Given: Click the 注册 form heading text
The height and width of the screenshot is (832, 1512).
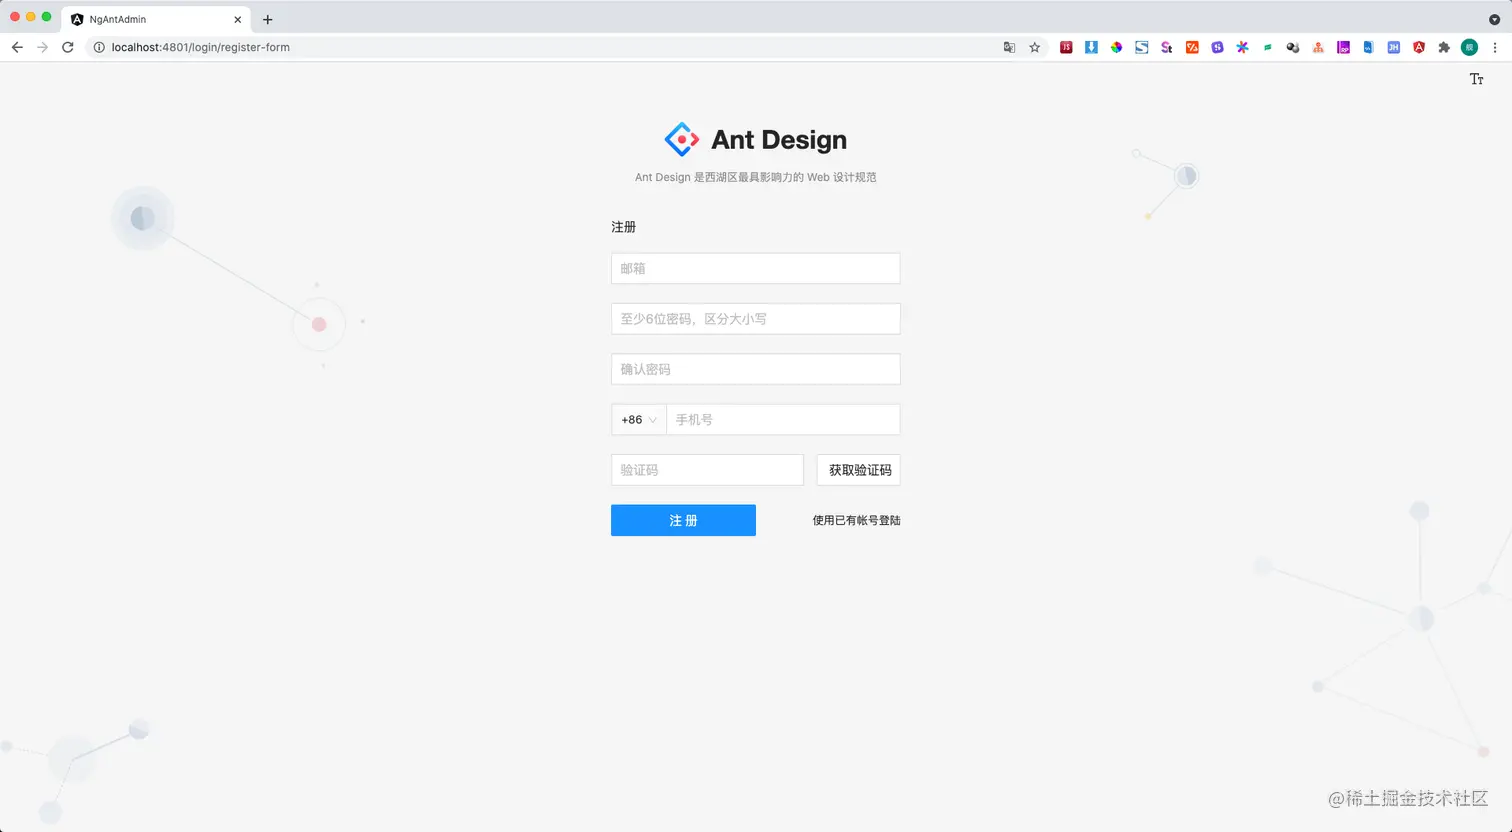Looking at the screenshot, I should 624,227.
